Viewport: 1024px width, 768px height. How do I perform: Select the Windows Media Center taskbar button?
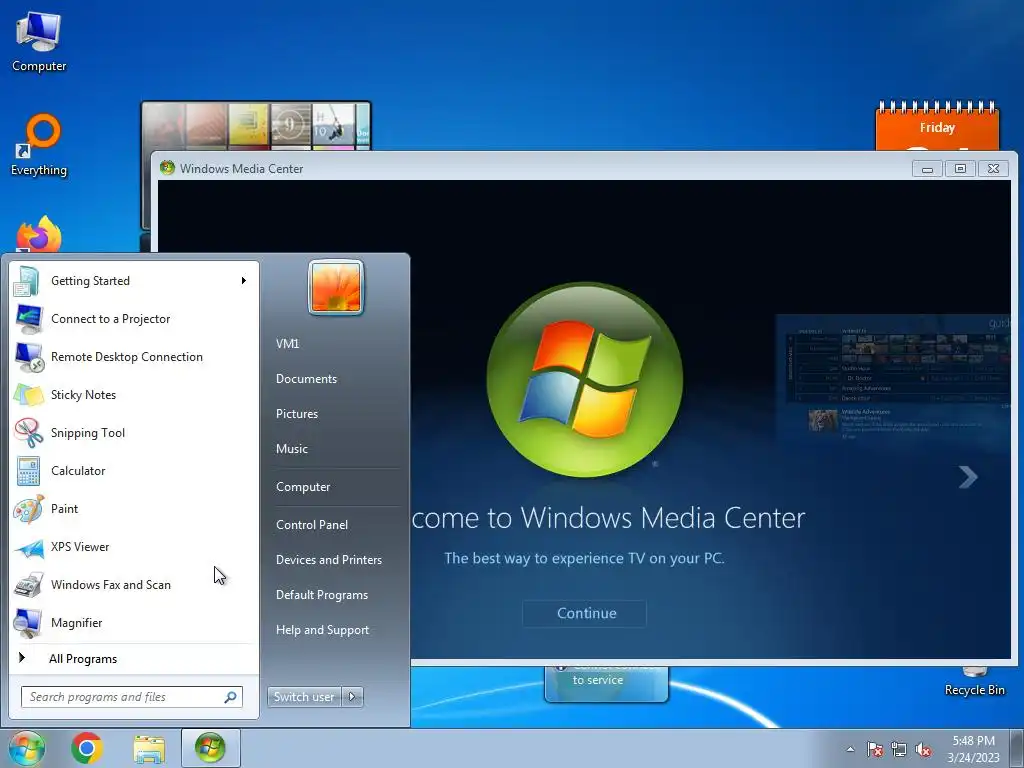coord(210,748)
